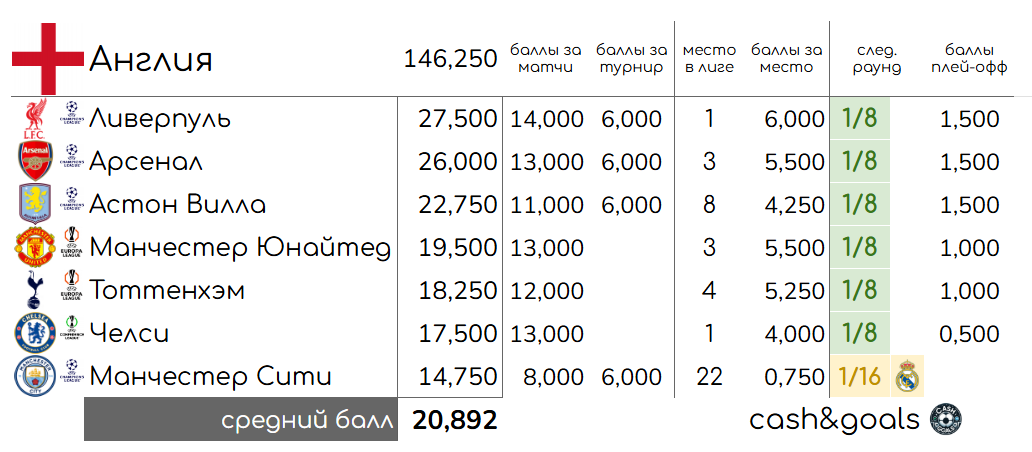Click the 'средний балл' gray label
This screenshot has height=452, width=1032.
point(241,419)
